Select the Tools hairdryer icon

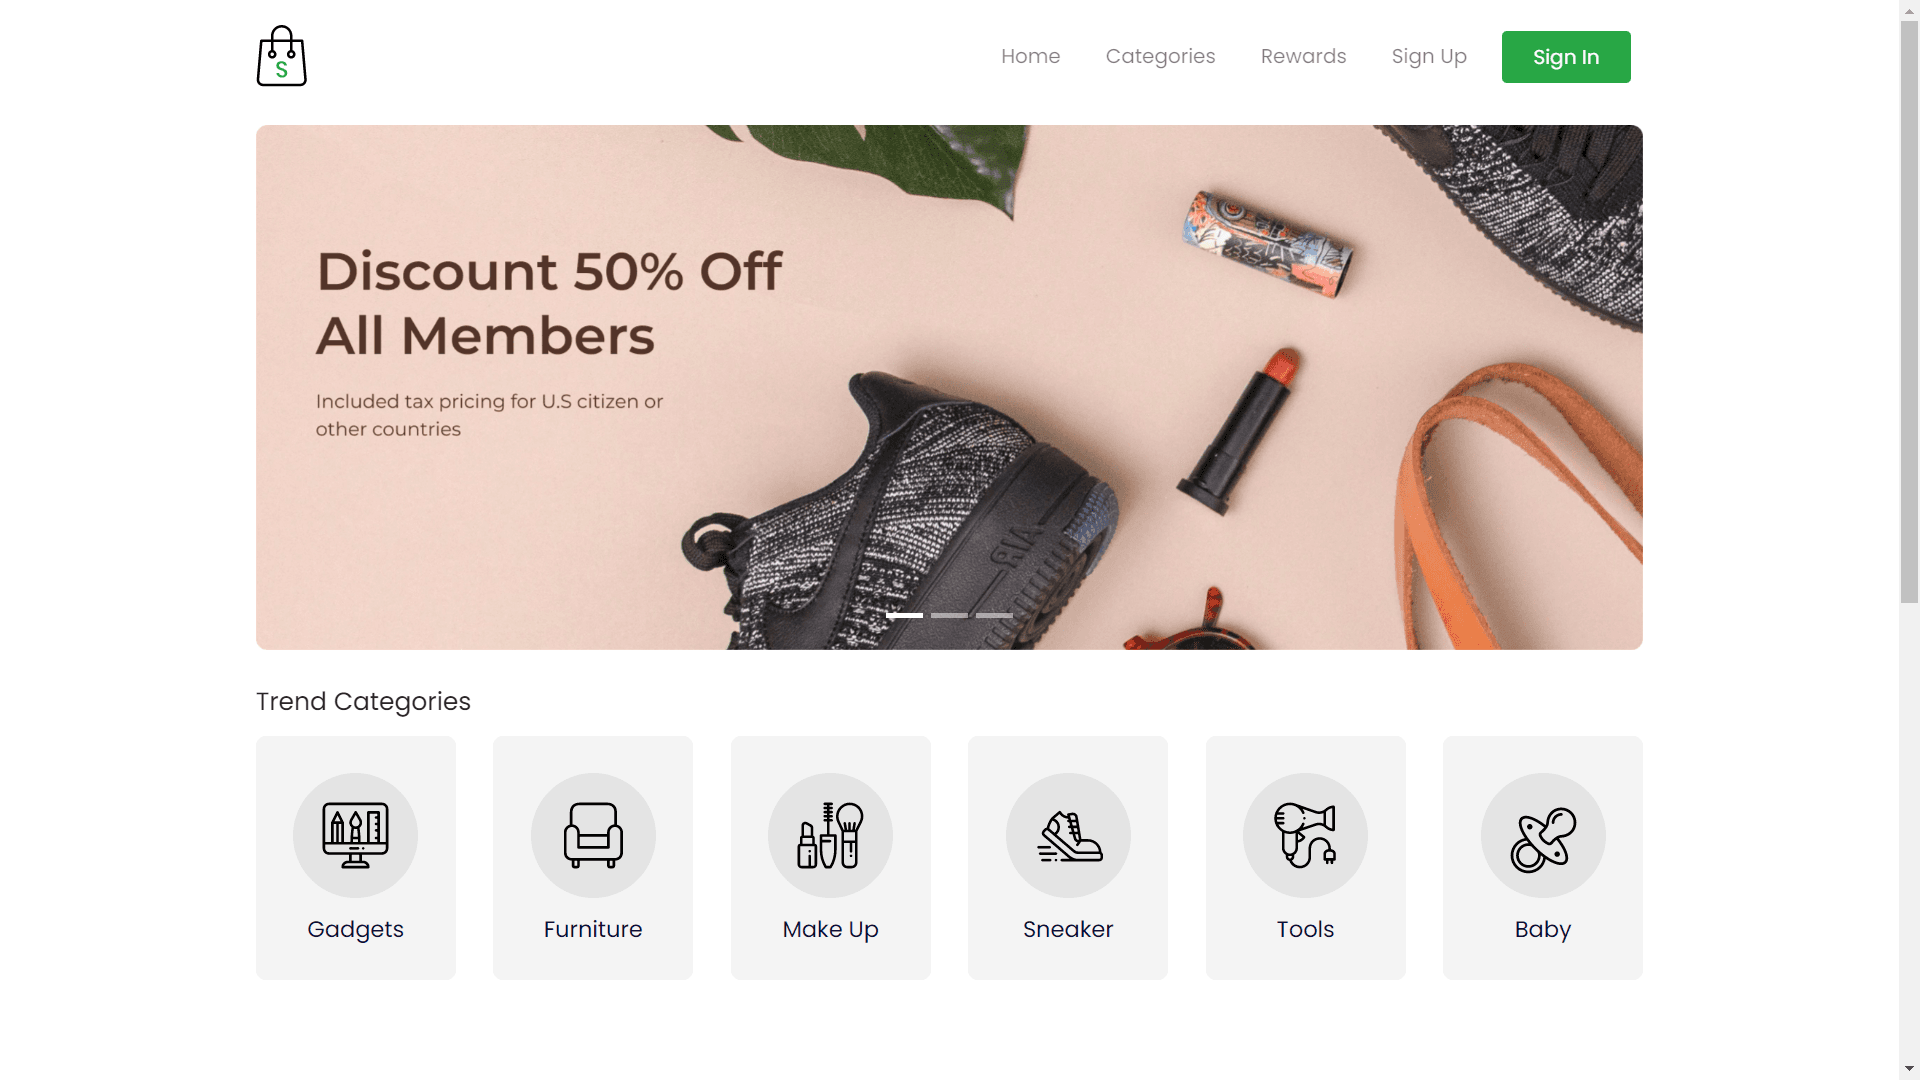1305,835
